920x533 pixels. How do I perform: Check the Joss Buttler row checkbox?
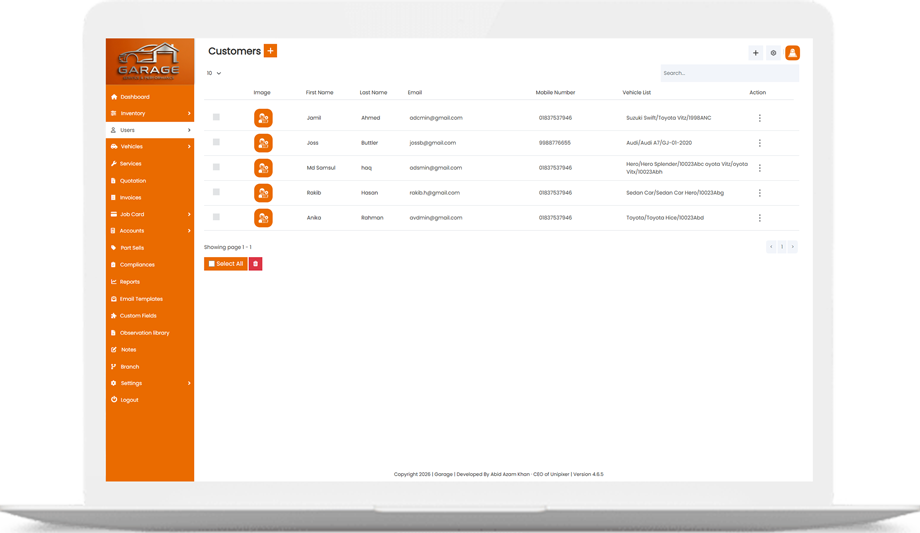click(216, 142)
